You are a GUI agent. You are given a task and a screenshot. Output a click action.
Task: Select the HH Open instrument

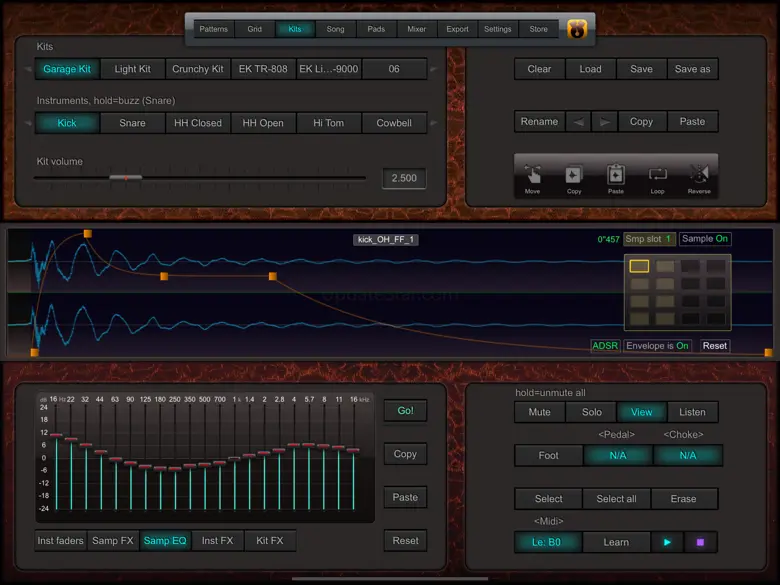[x=263, y=123]
